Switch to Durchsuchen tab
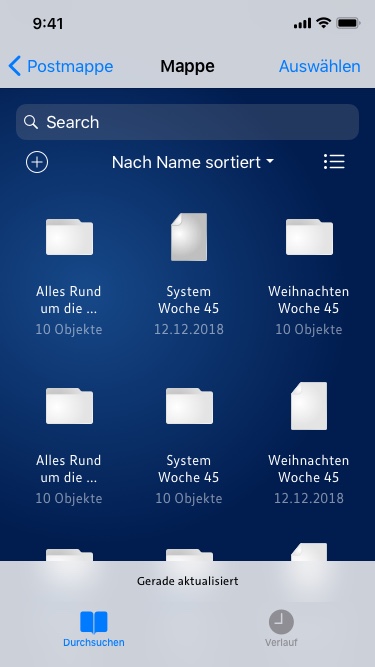 pyautogui.click(x=94, y=629)
